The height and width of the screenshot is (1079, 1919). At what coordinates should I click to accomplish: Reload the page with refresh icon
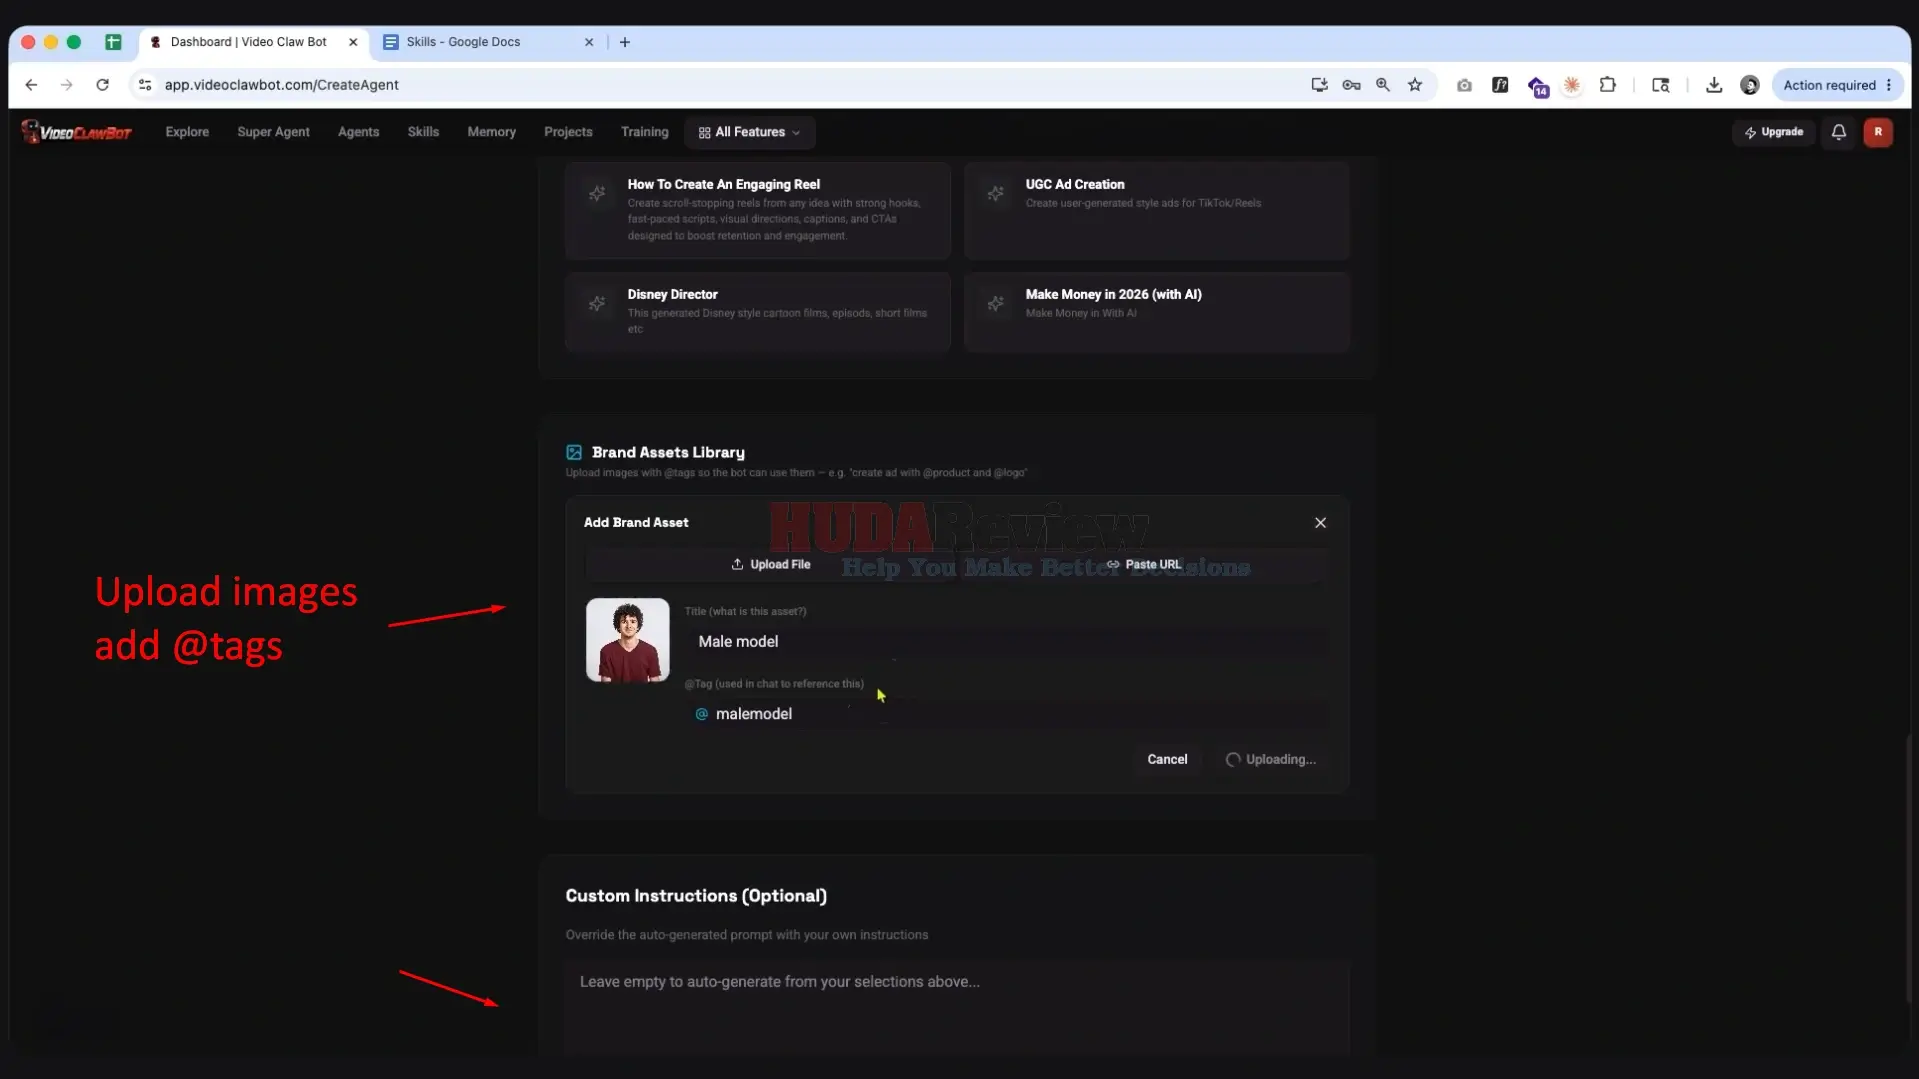pyautogui.click(x=102, y=85)
